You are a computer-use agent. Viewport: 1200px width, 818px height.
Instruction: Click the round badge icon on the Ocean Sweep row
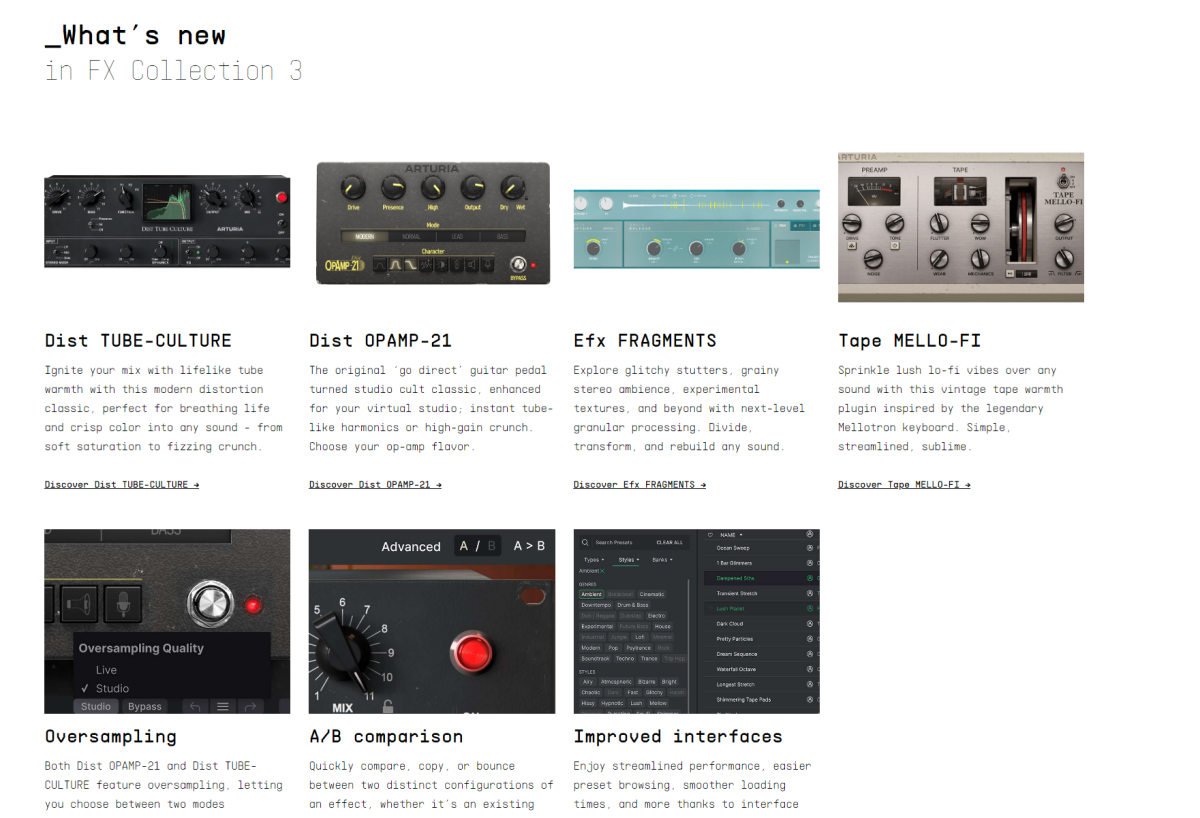810,548
